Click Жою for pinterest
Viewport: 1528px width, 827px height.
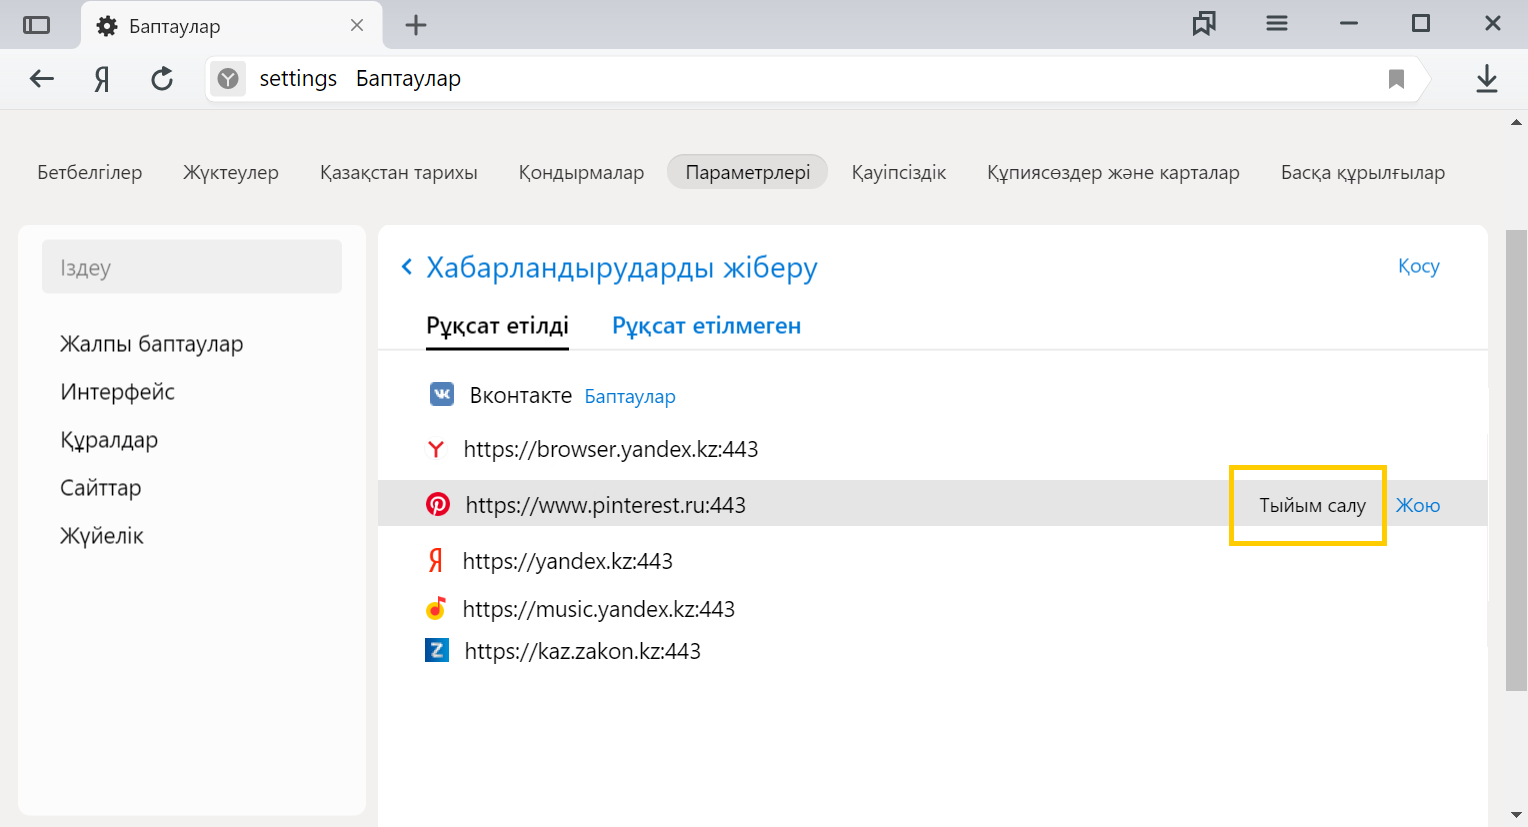pyautogui.click(x=1418, y=505)
